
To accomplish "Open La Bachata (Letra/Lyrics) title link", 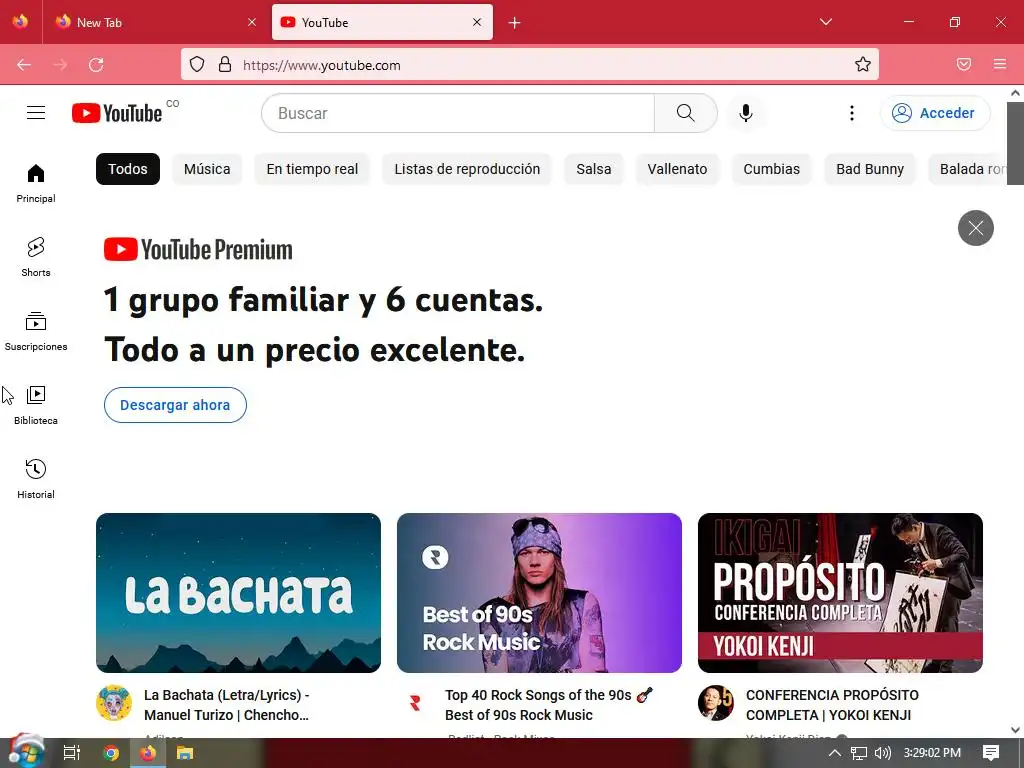I will [227, 705].
